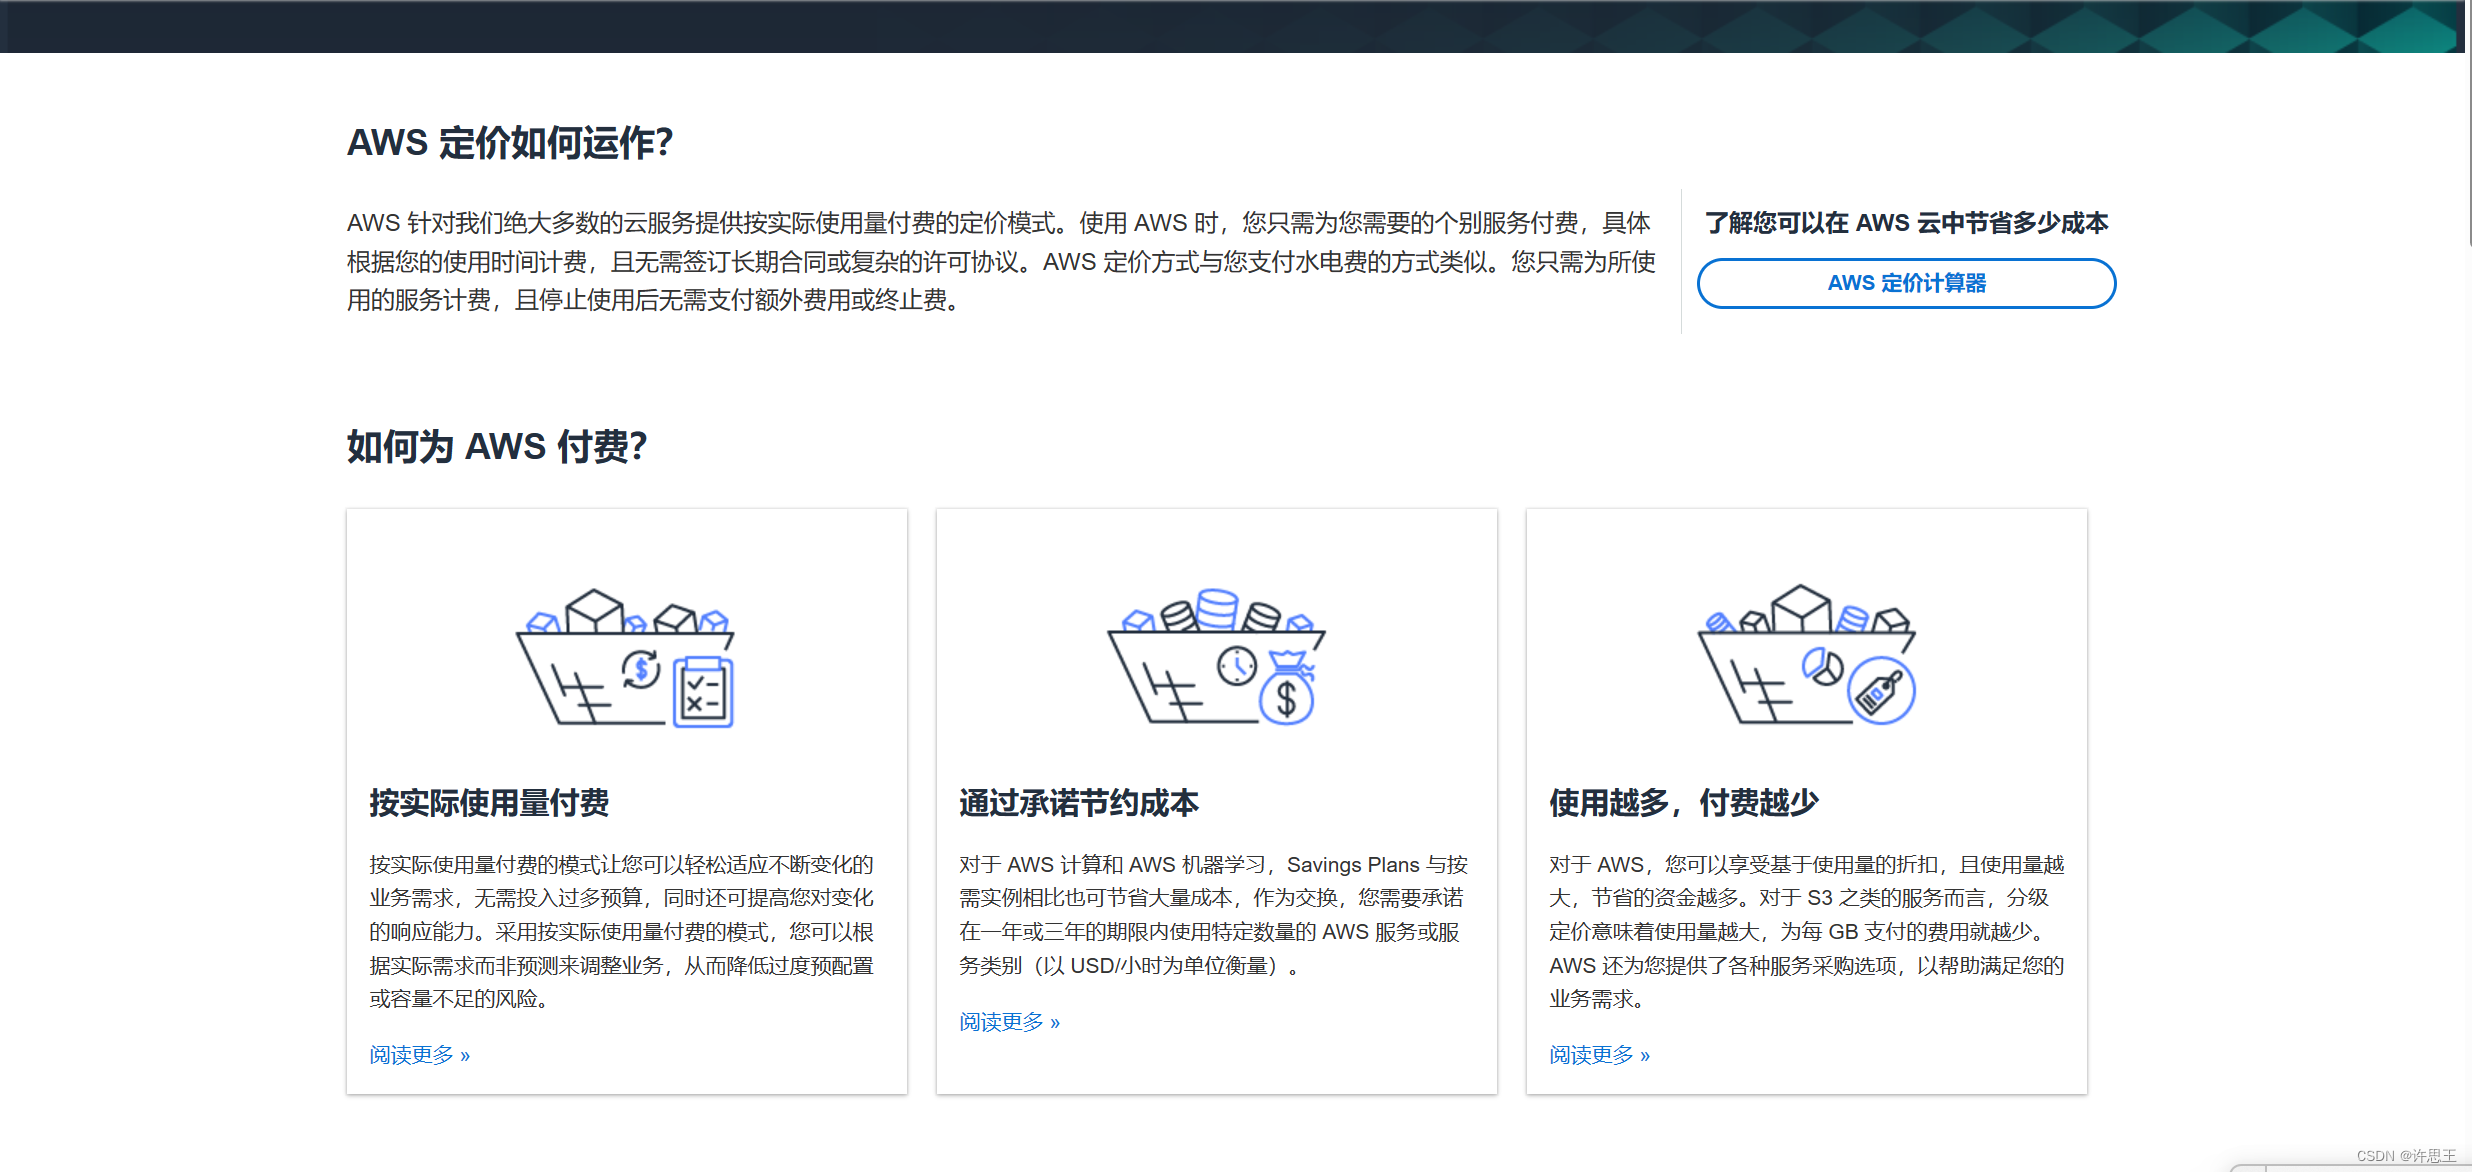This screenshot has height=1172, width=2472.
Task: Select the 按实际使用量付费 card heading
Action: [489, 802]
